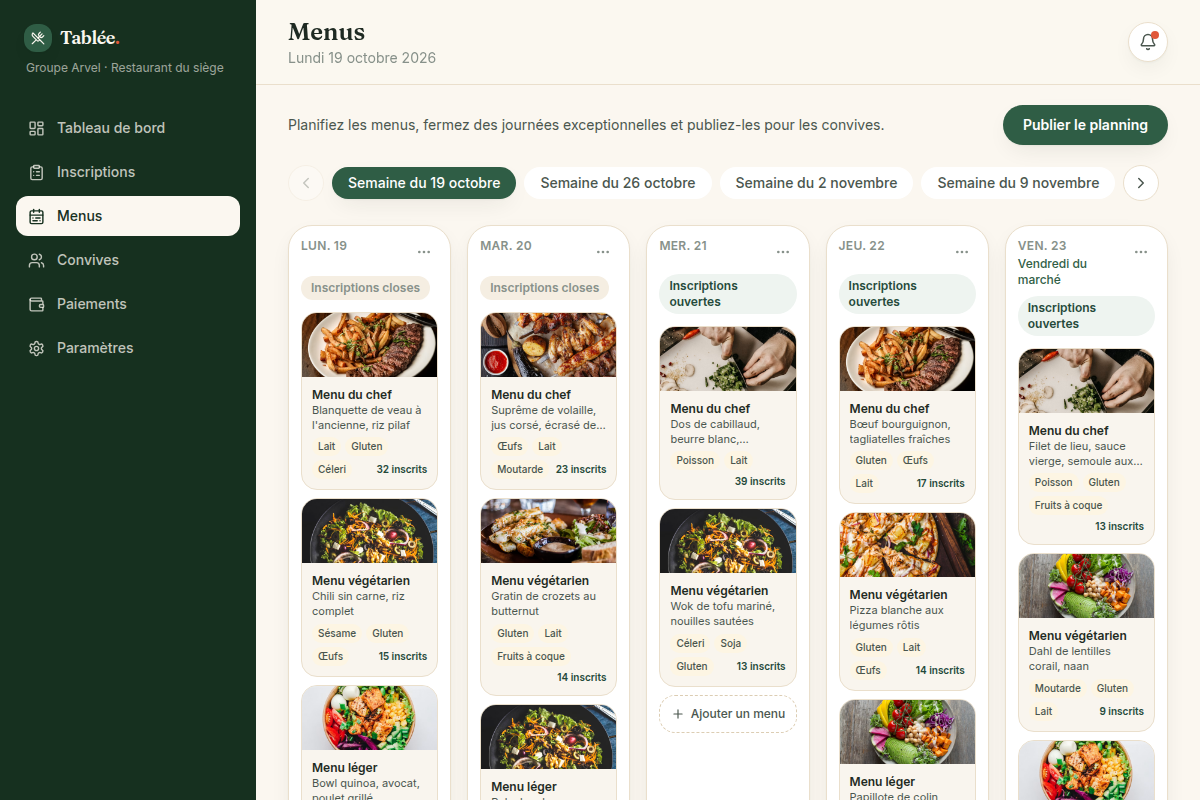Viewport: 1200px width, 800px height.
Task: Open Tuesday's Menu végétarien gratin photo
Action: (548, 531)
